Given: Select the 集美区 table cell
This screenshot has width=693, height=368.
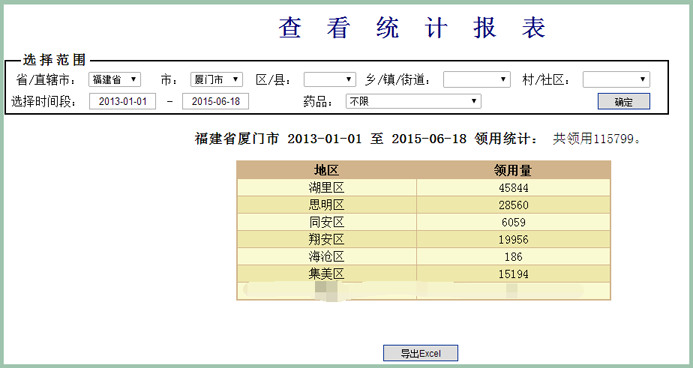Looking at the screenshot, I should pyautogui.click(x=327, y=274).
